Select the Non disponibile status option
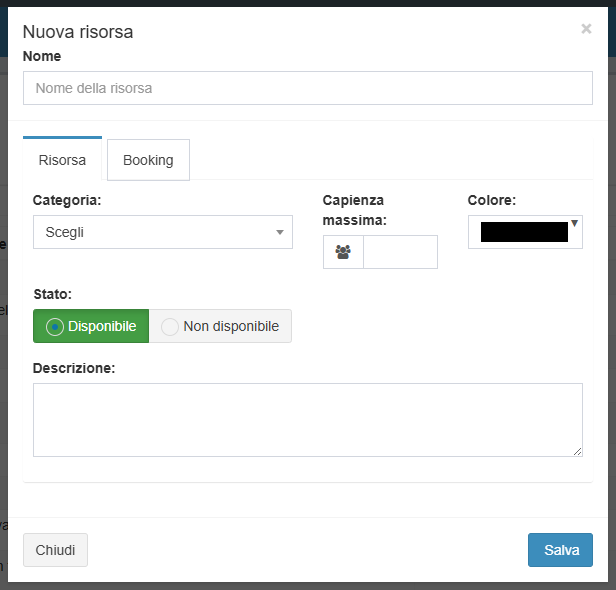Image resolution: width=616 pixels, height=590 pixels. pos(220,326)
